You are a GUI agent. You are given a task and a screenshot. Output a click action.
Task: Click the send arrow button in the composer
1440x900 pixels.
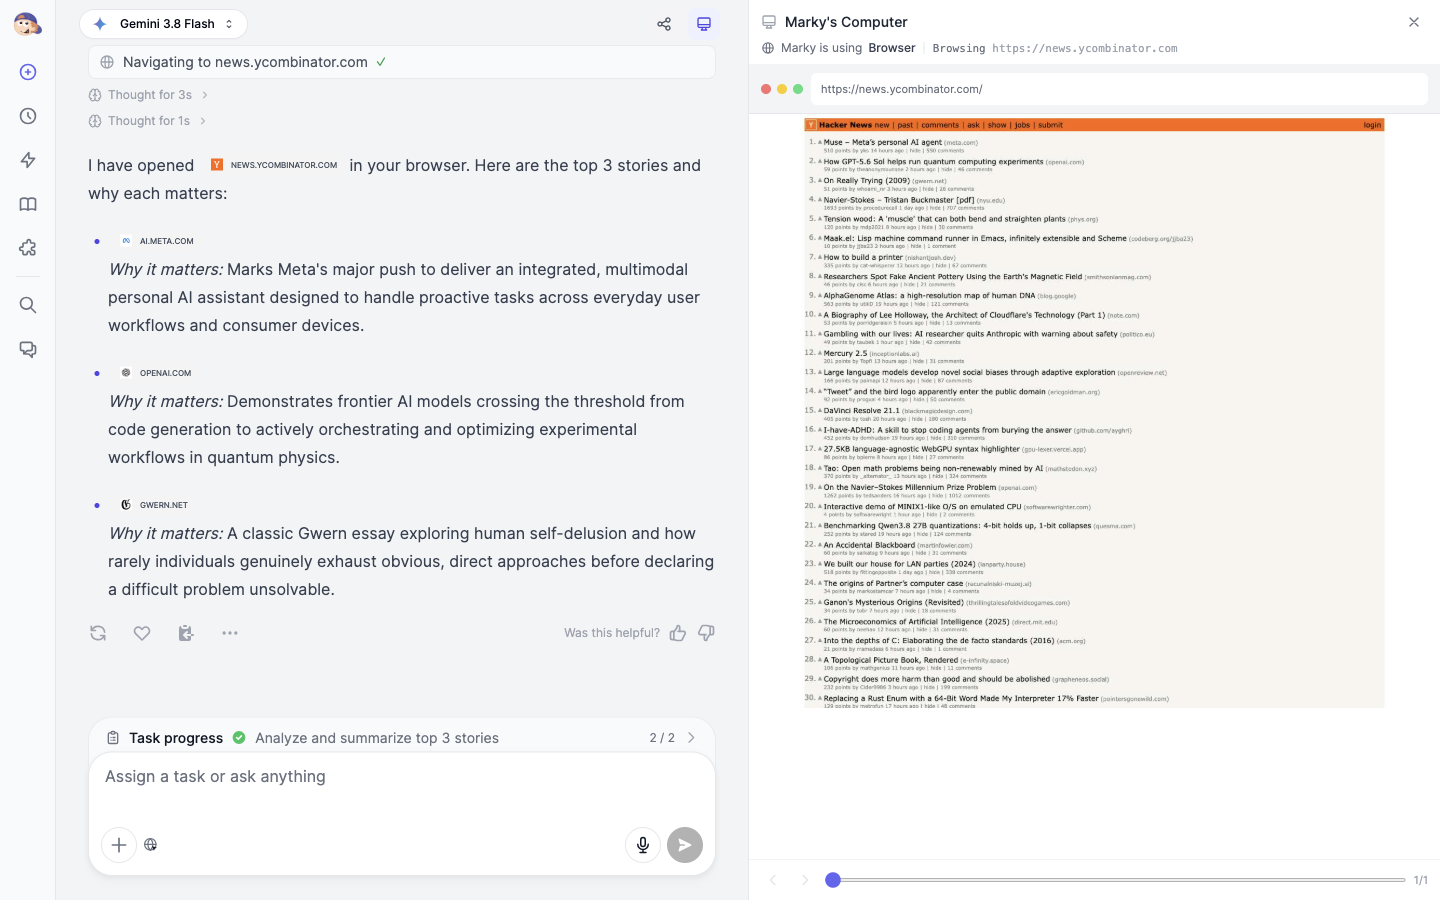pyautogui.click(x=685, y=845)
